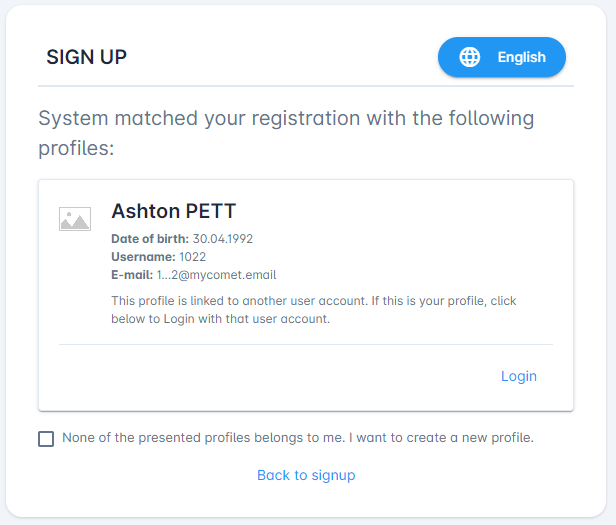Tick the 'None of the presented profiles' checkbox
Image resolution: width=616 pixels, height=525 pixels.
[46, 438]
